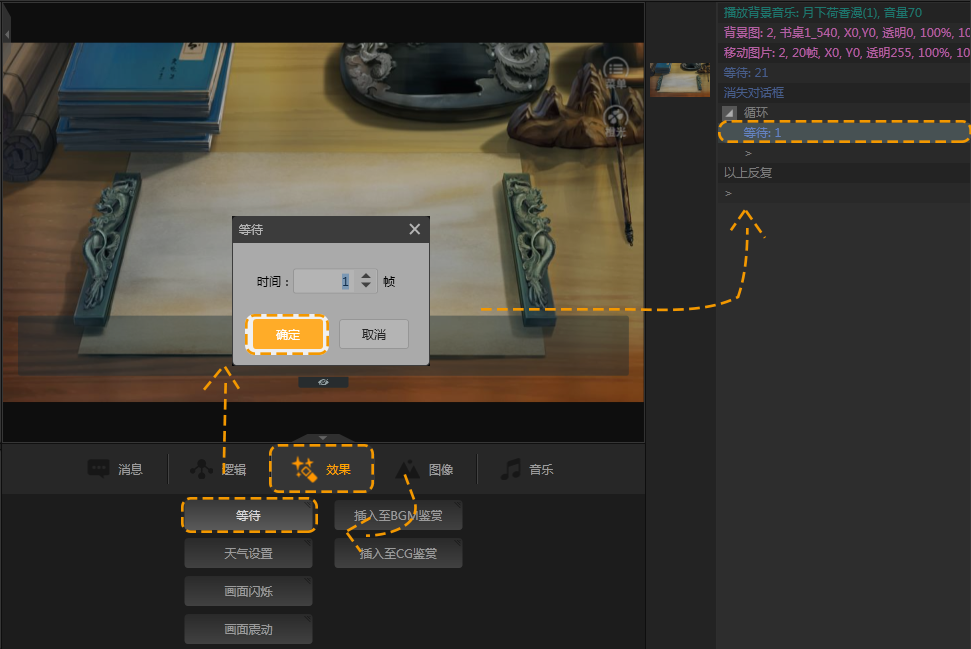Screen dimensions: 971x649
Task: Cancel the wait dialog with 取消
Action: pos(373,335)
